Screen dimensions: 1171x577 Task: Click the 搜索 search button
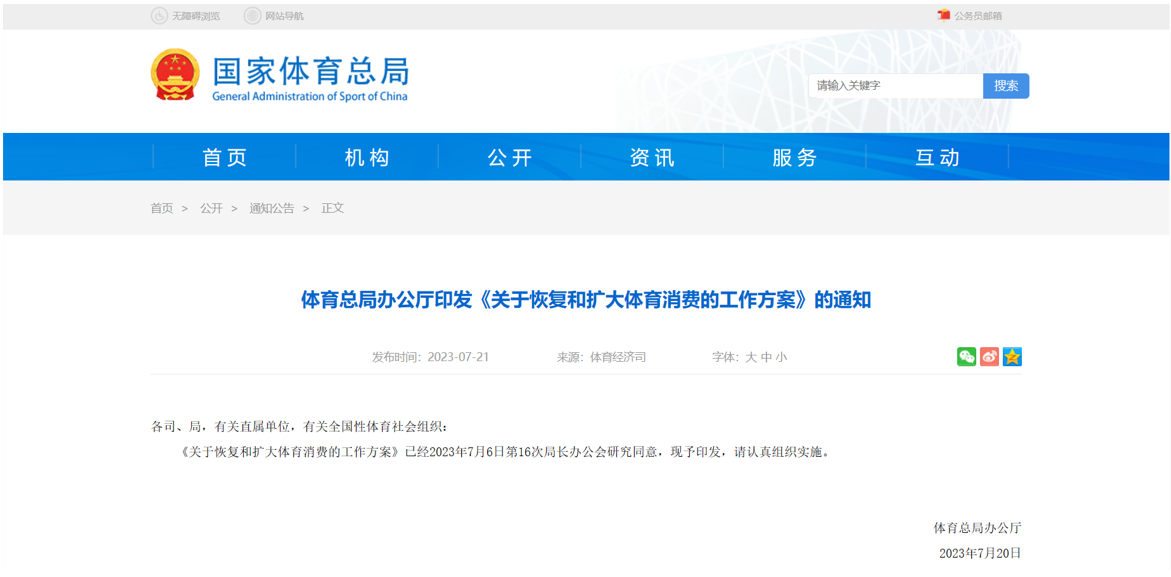1006,86
